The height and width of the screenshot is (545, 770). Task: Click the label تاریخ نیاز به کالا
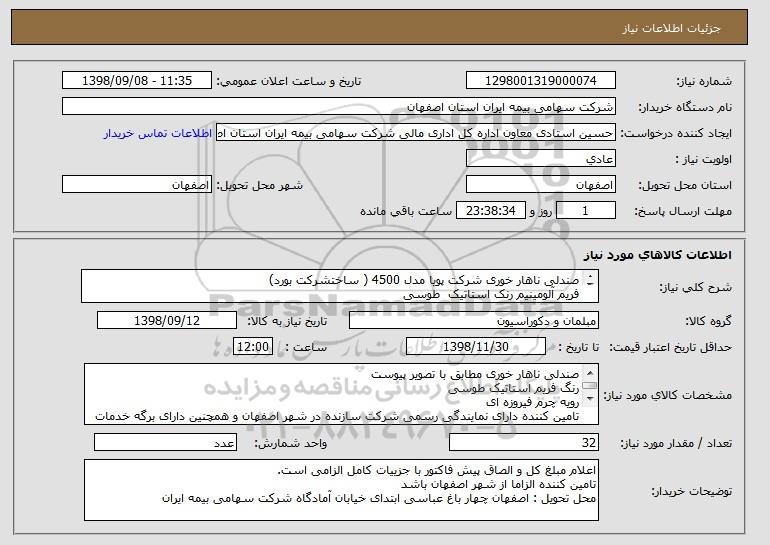click(287, 321)
